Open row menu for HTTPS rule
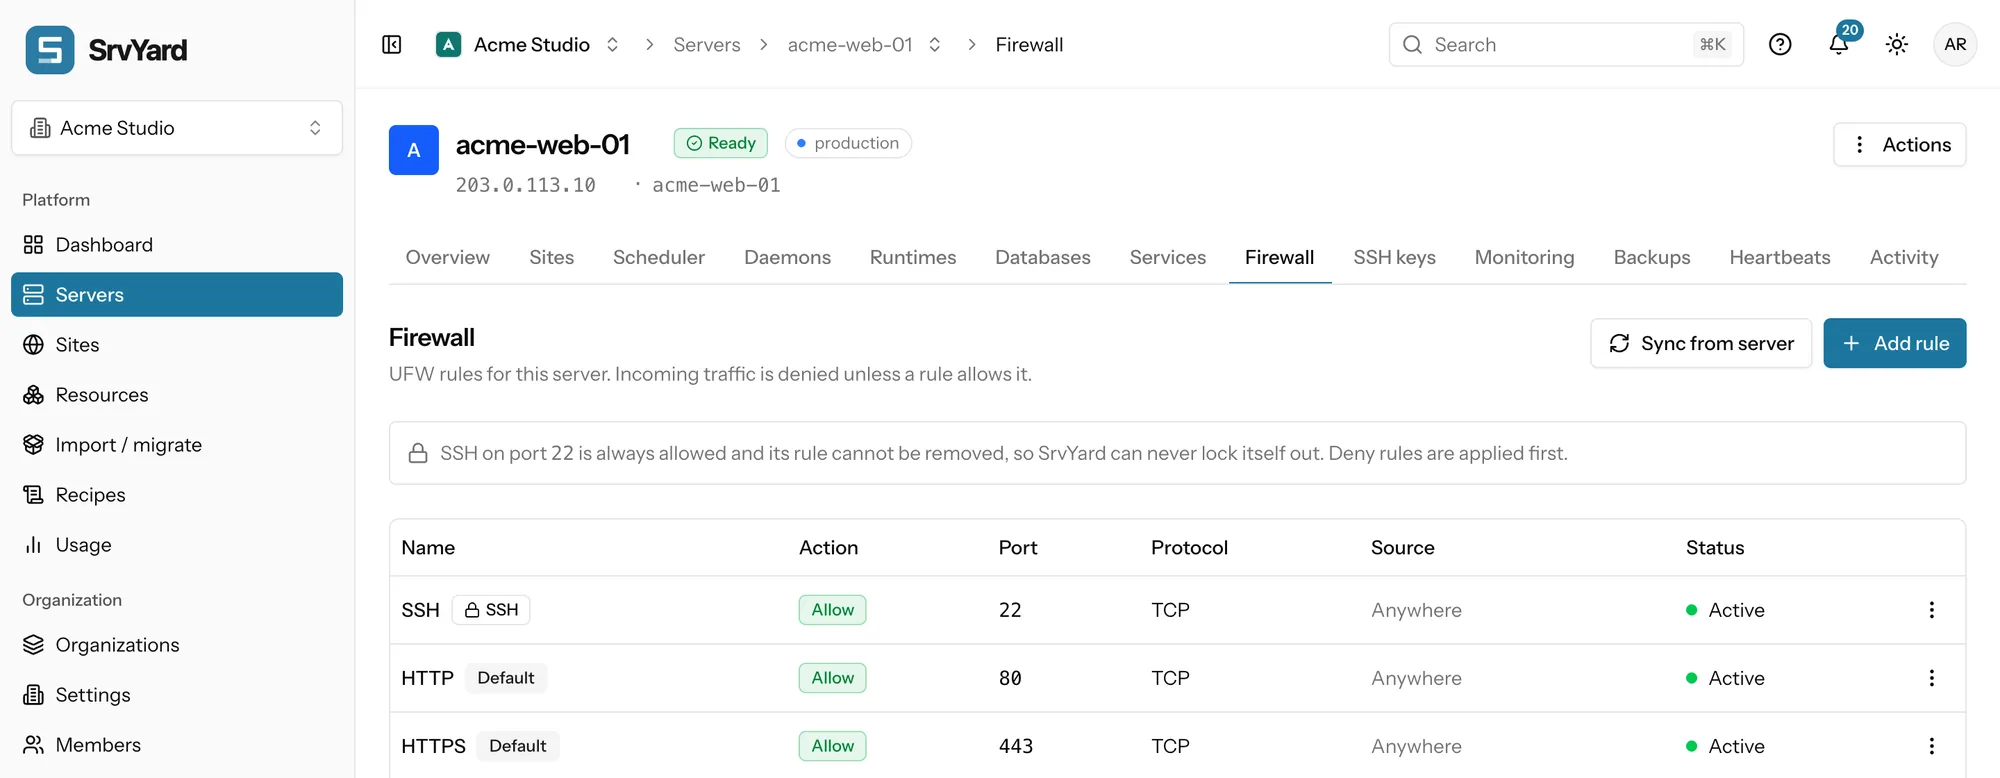The height and width of the screenshot is (778, 2000). [x=1931, y=746]
